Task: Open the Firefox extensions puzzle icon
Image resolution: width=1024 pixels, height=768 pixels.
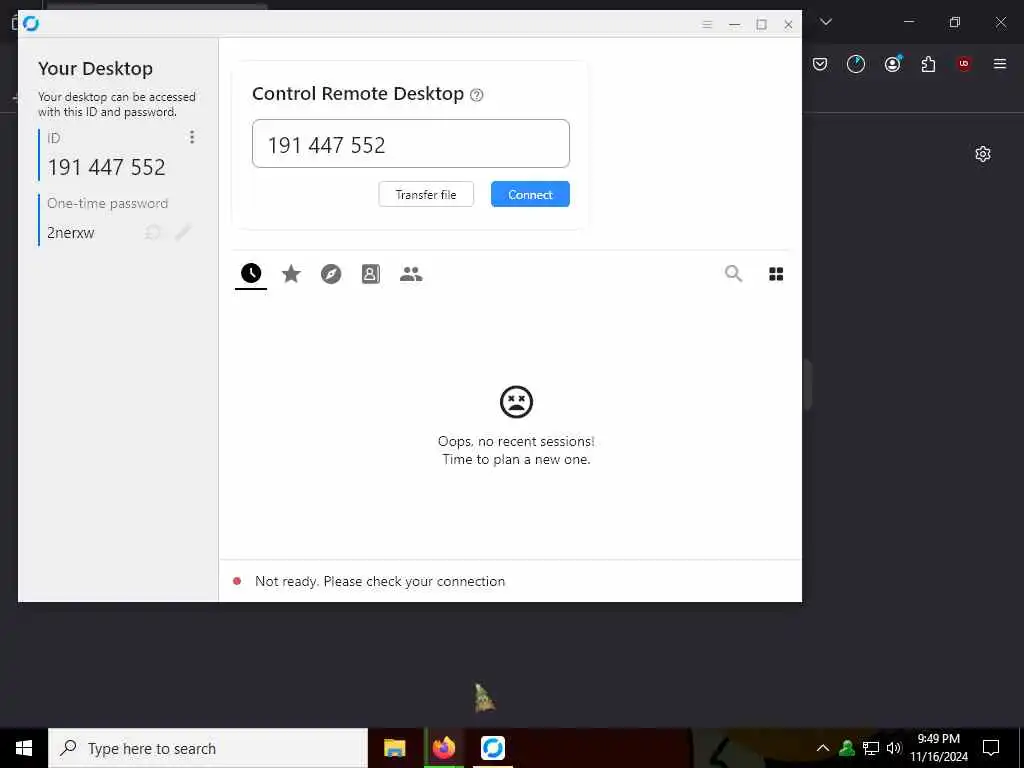Action: [x=928, y=64]
